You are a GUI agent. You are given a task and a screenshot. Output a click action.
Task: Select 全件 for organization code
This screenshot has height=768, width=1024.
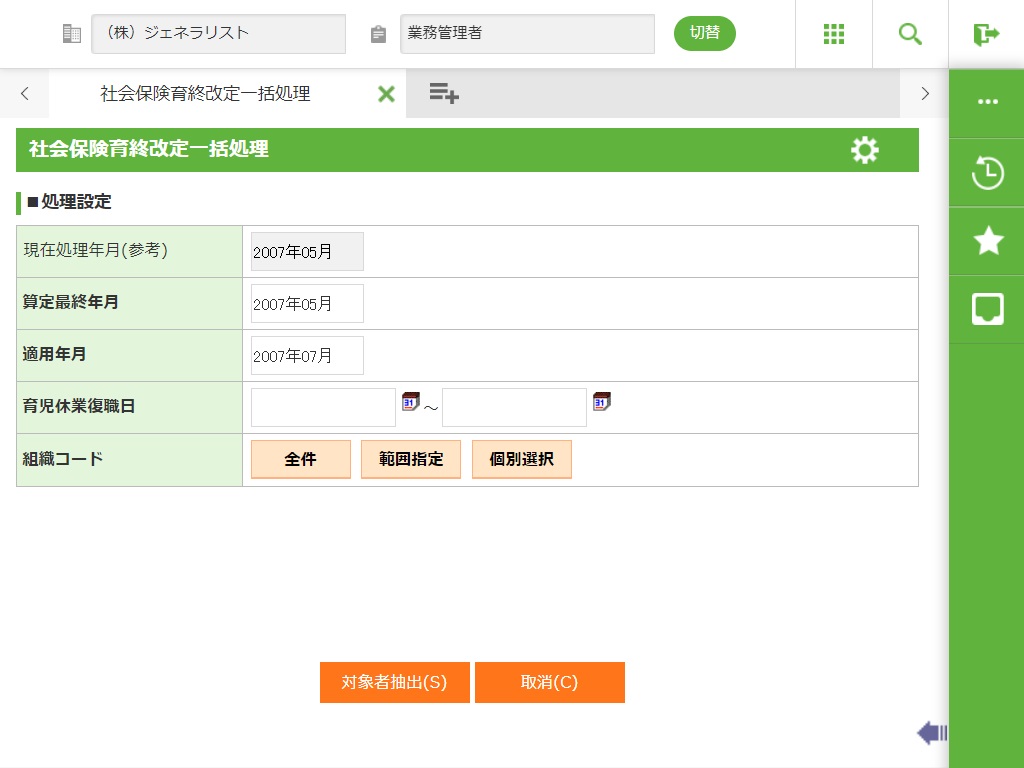300,459
